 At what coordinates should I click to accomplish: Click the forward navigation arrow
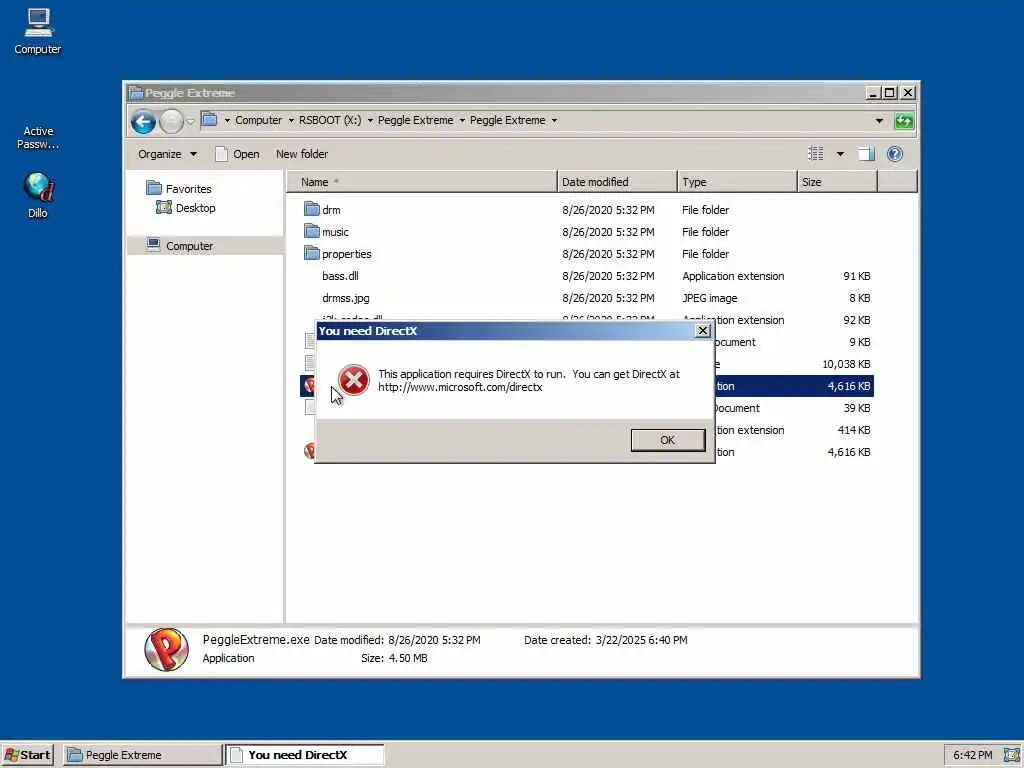171,121
